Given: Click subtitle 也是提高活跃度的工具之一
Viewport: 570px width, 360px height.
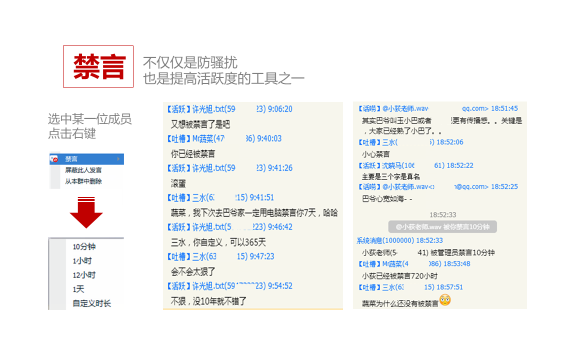Looking at the screenshot, I should click(224, 78).
